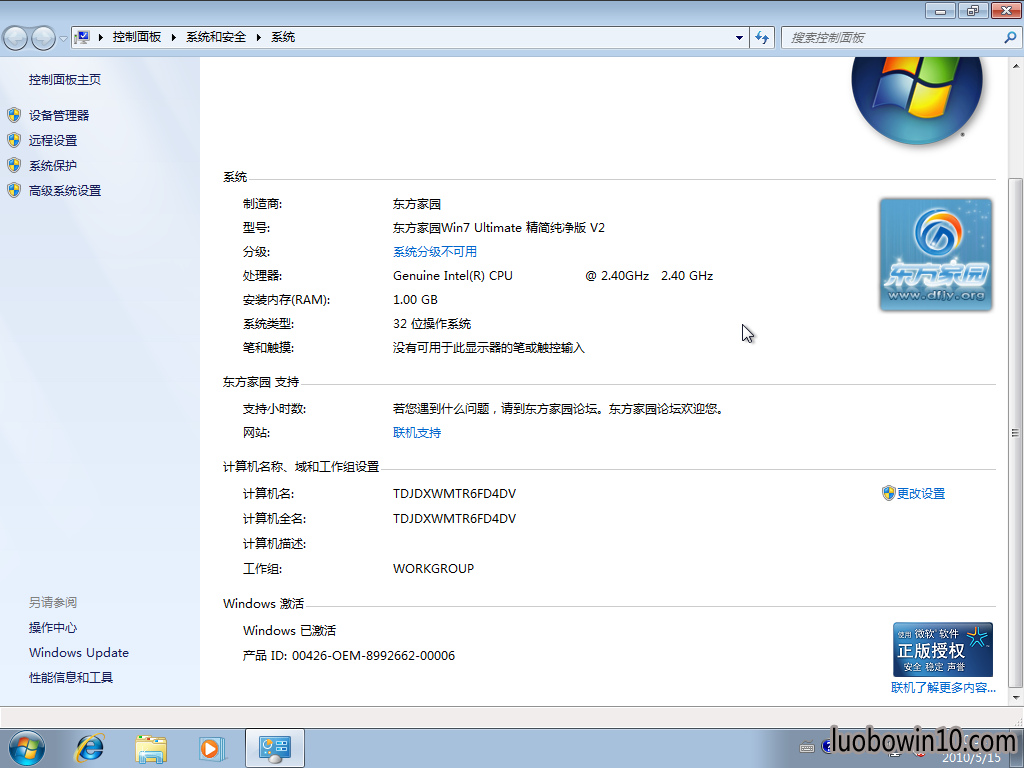Click the product ID 00426-OEM-8992662-00006

[x=374, y=656]
